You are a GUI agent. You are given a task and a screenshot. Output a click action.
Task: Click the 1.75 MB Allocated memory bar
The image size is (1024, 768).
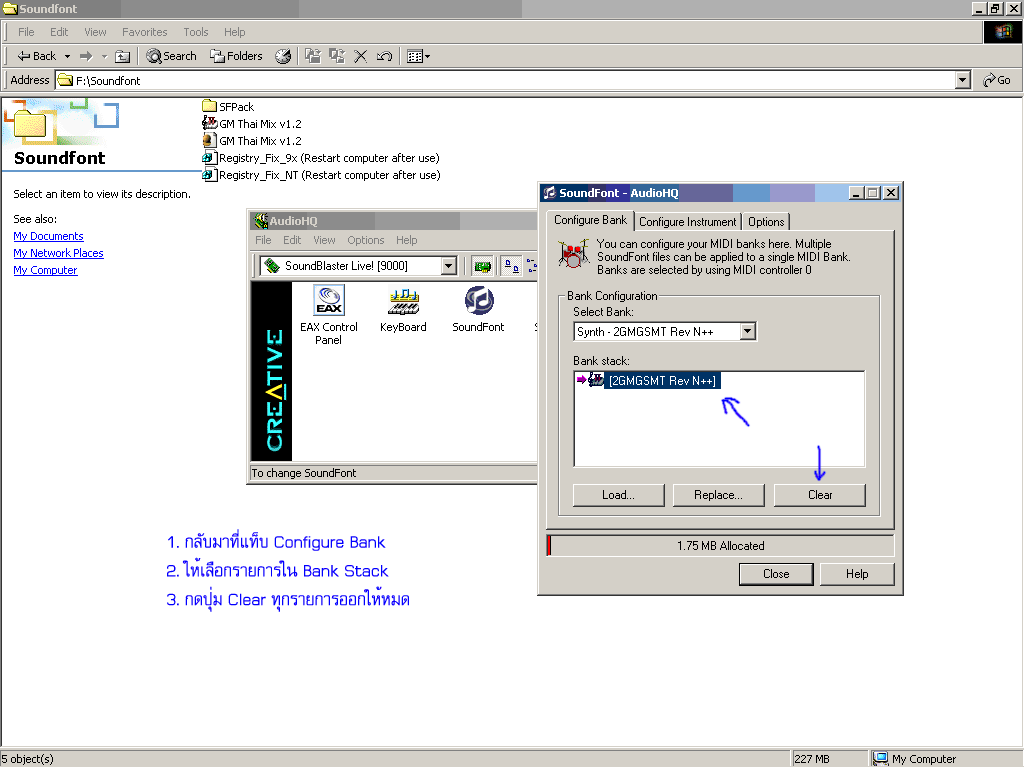[x=720, y=545]
